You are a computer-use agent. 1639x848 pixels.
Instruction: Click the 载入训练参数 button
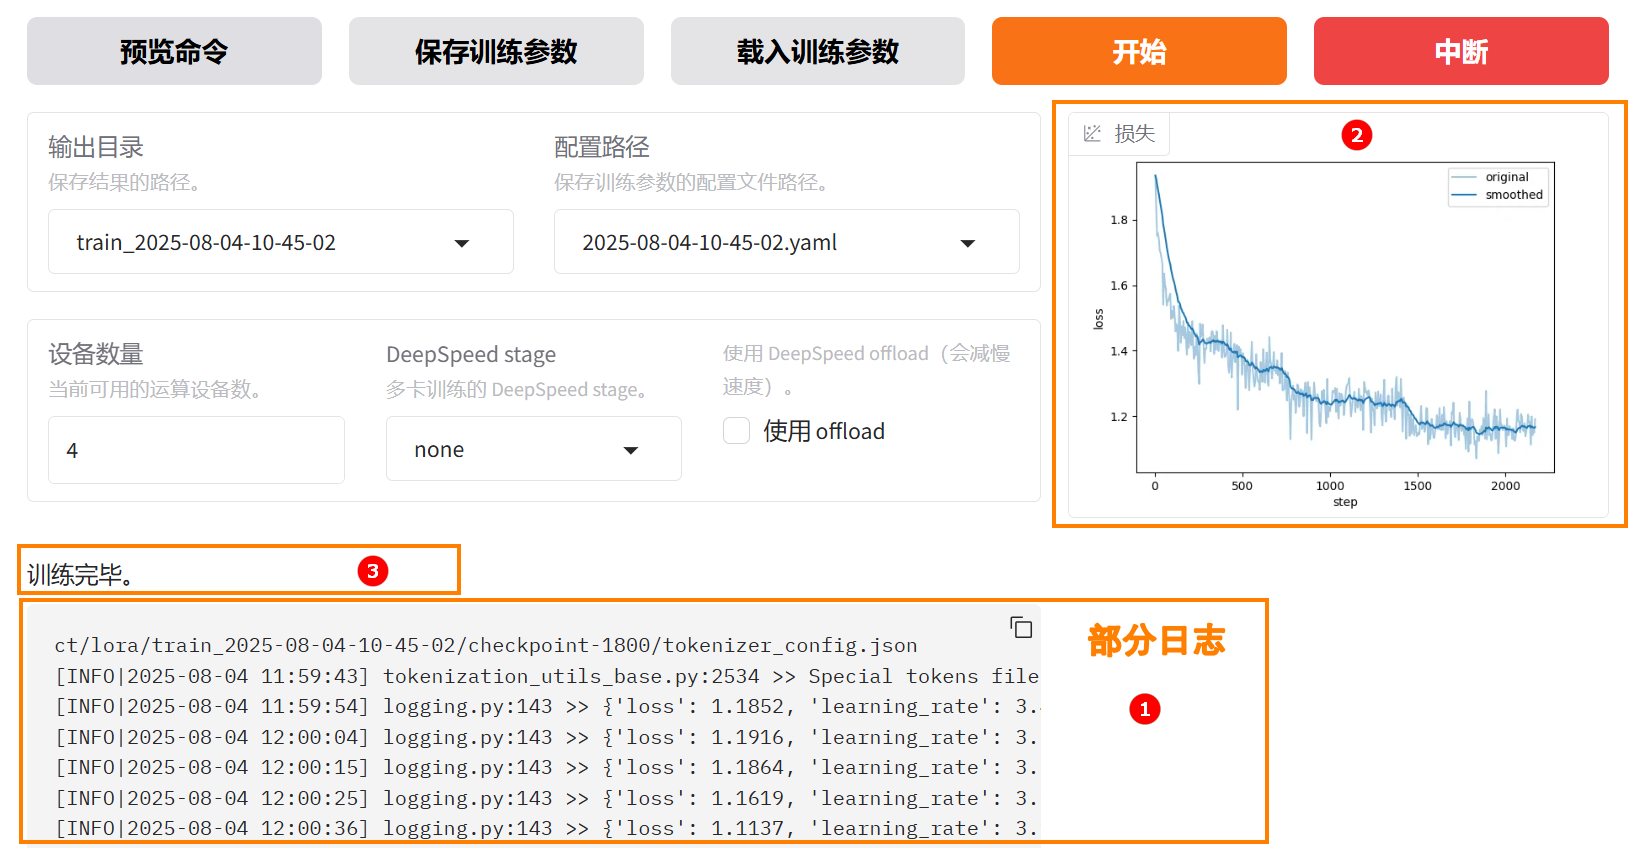(x=817, y=51)
